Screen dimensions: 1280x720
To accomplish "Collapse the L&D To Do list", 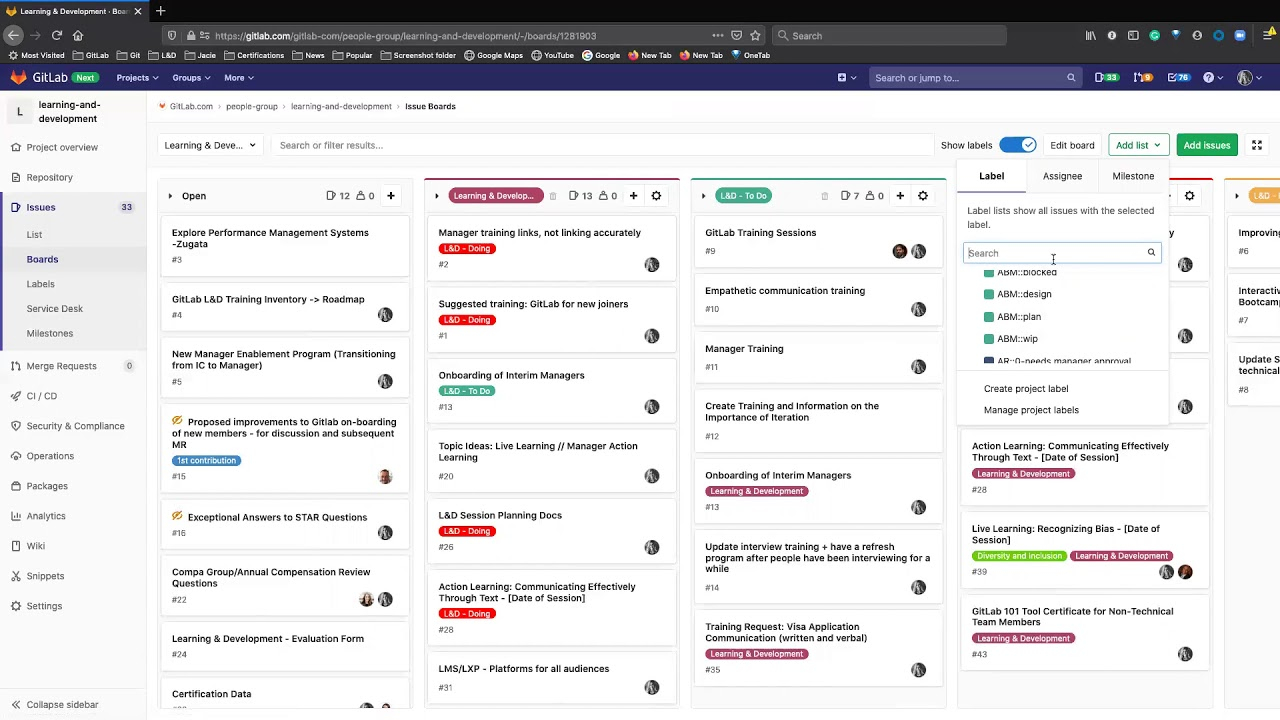I will 703,196.
